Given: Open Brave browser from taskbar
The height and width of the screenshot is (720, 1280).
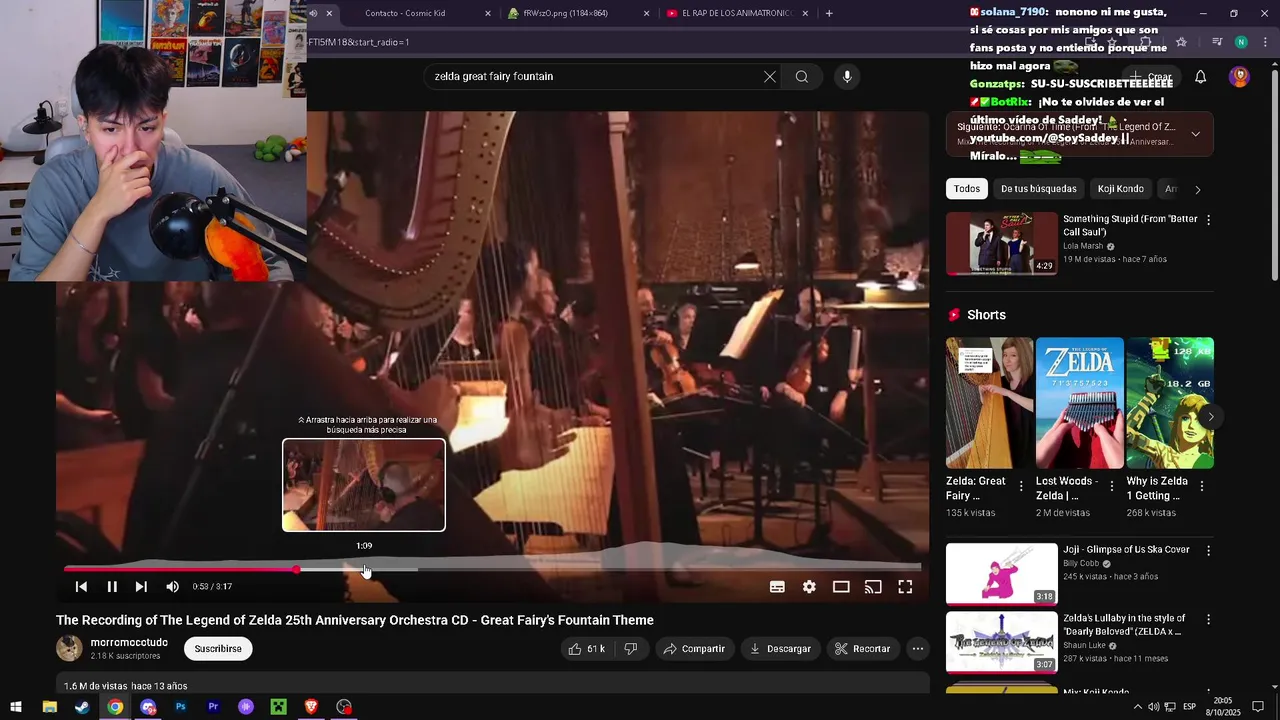Looking at the screenshot, I should click(311, 707).
